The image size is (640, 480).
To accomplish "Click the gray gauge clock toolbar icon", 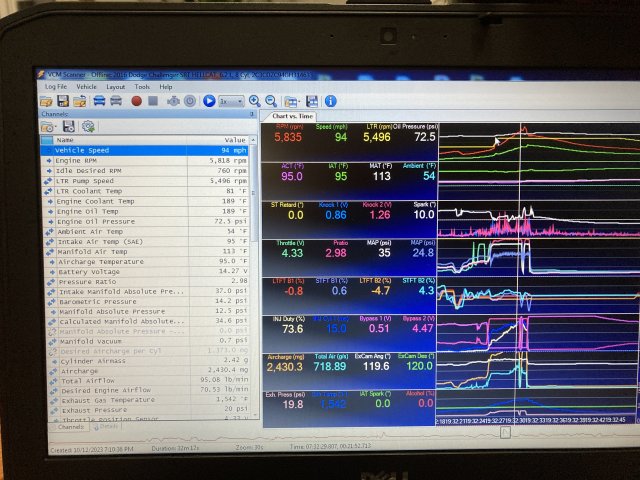I will pos(190,101).
